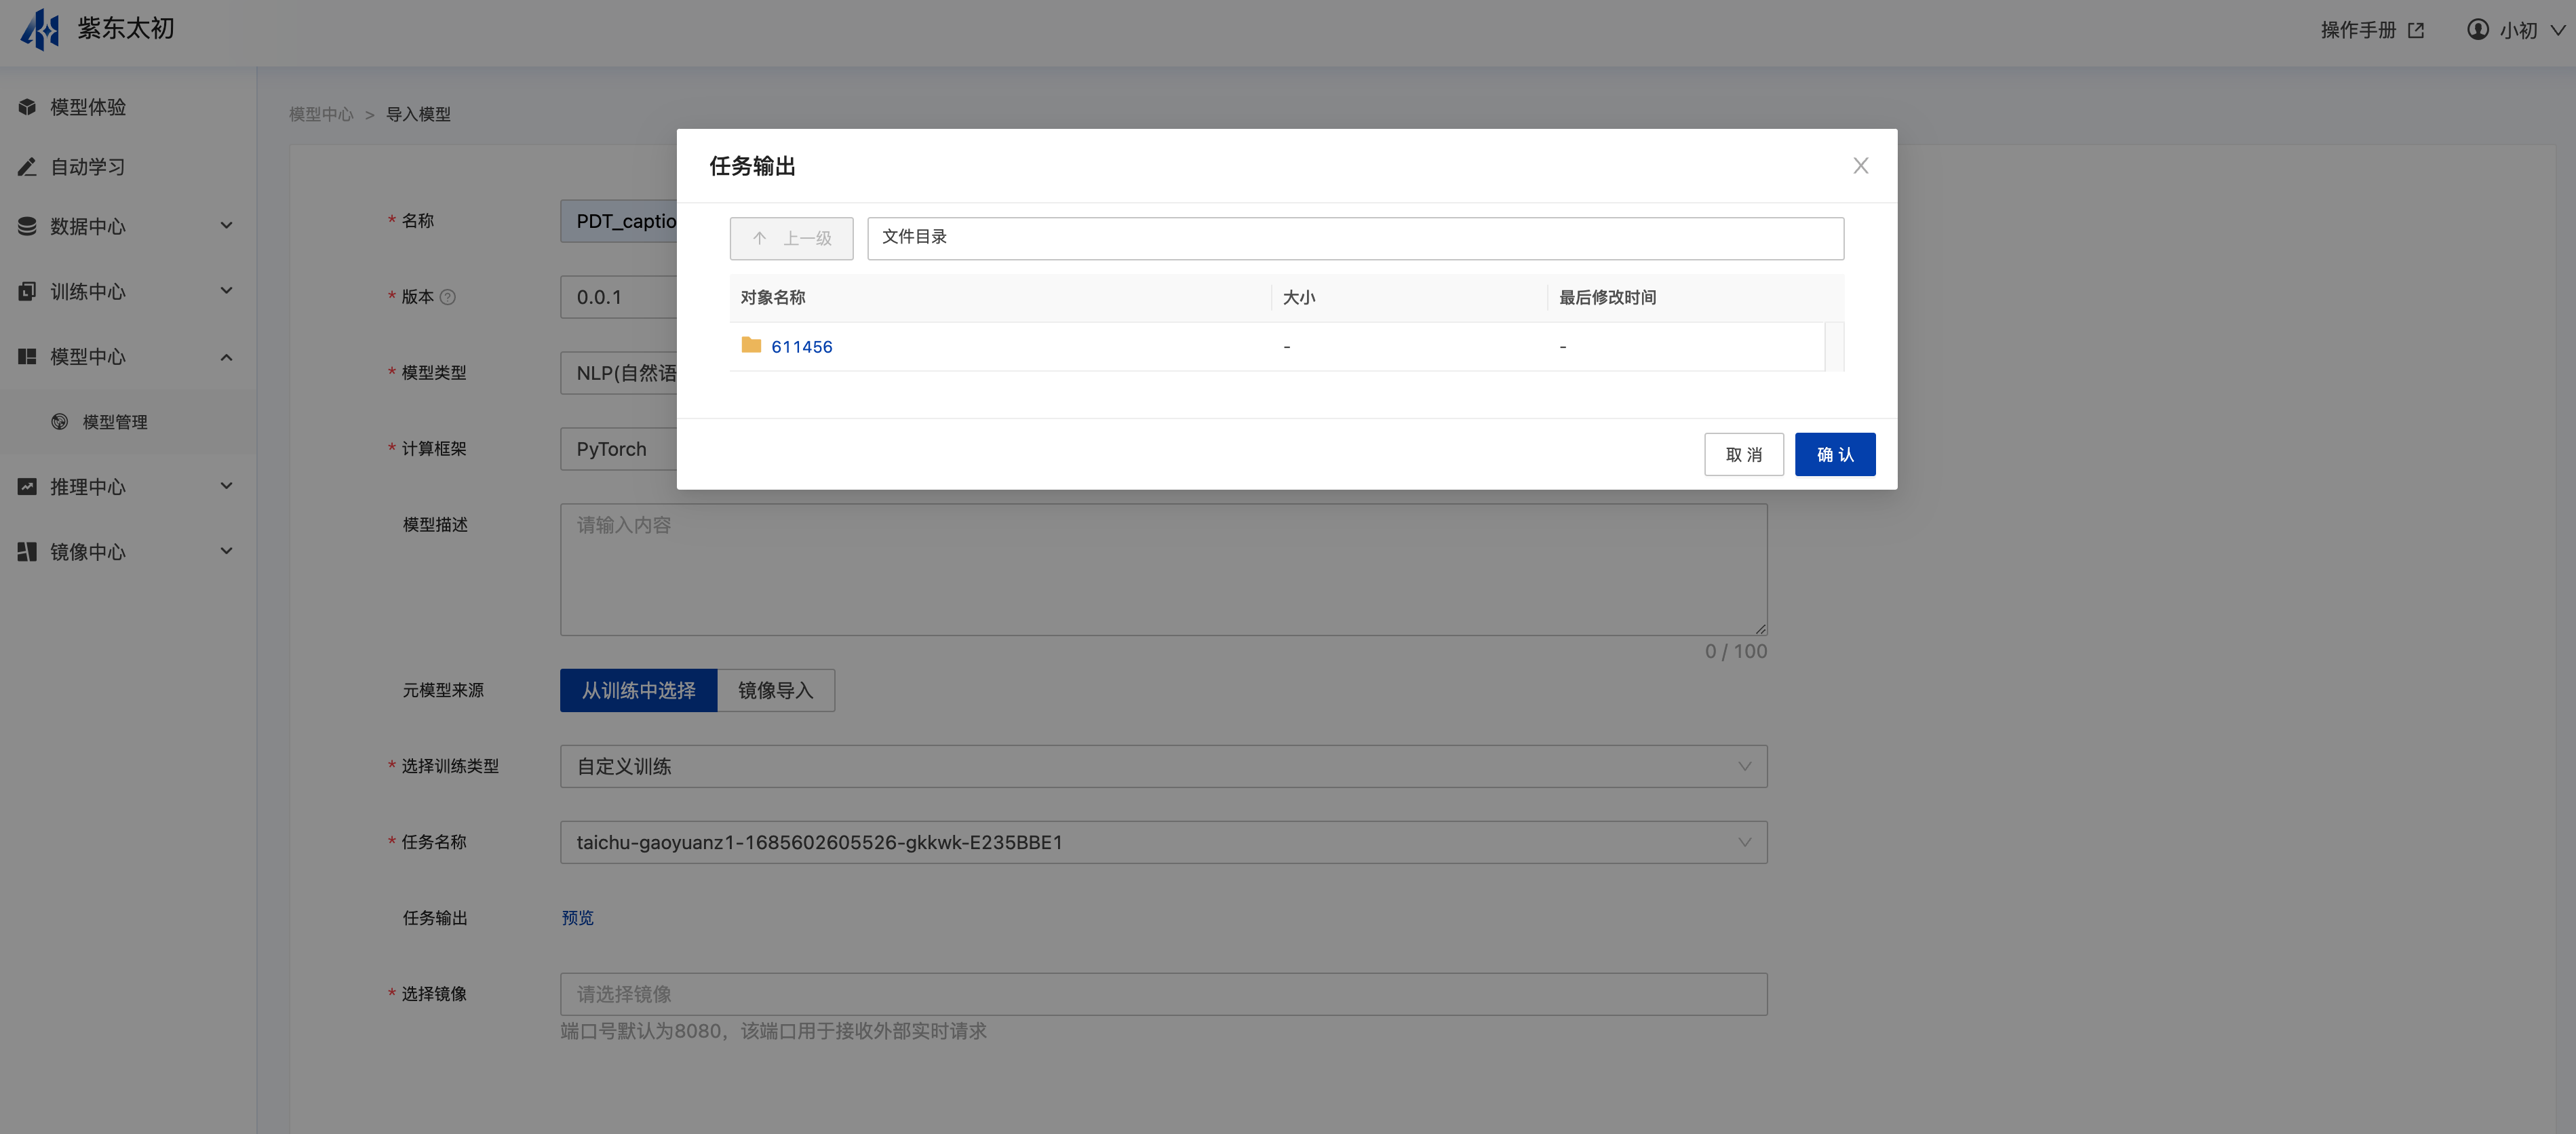Screen dimensions: 2576x1134
Task: Close the 任务输出 dialog
Action: click(x=1861, y=166)
